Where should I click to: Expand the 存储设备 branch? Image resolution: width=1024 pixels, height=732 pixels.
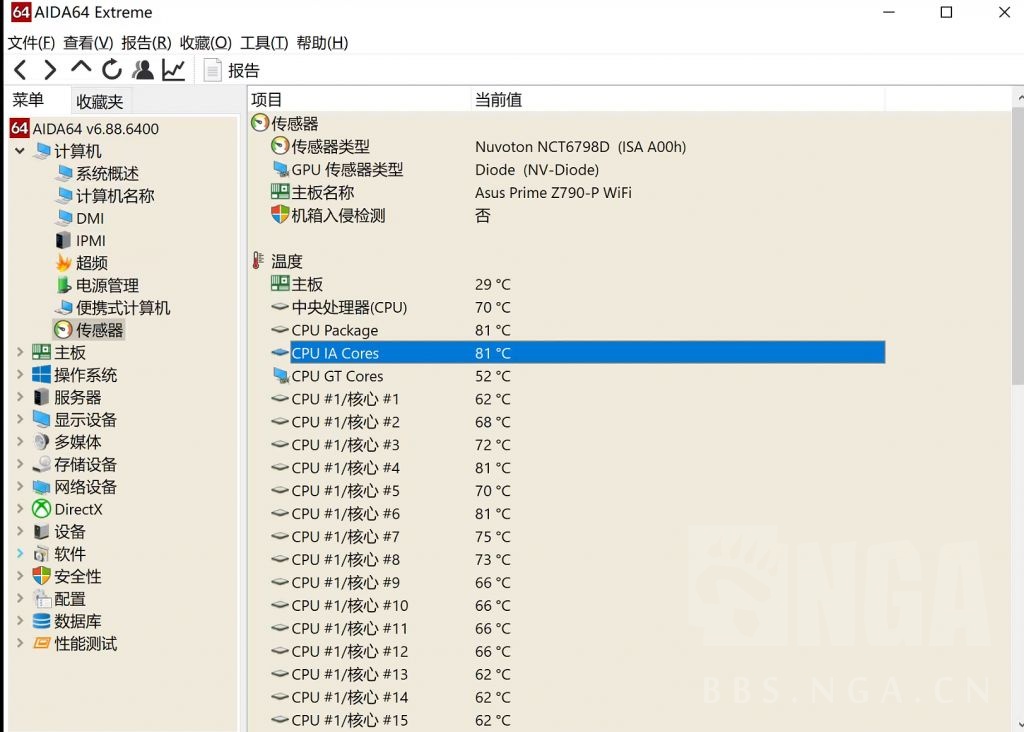pos(19,464)
